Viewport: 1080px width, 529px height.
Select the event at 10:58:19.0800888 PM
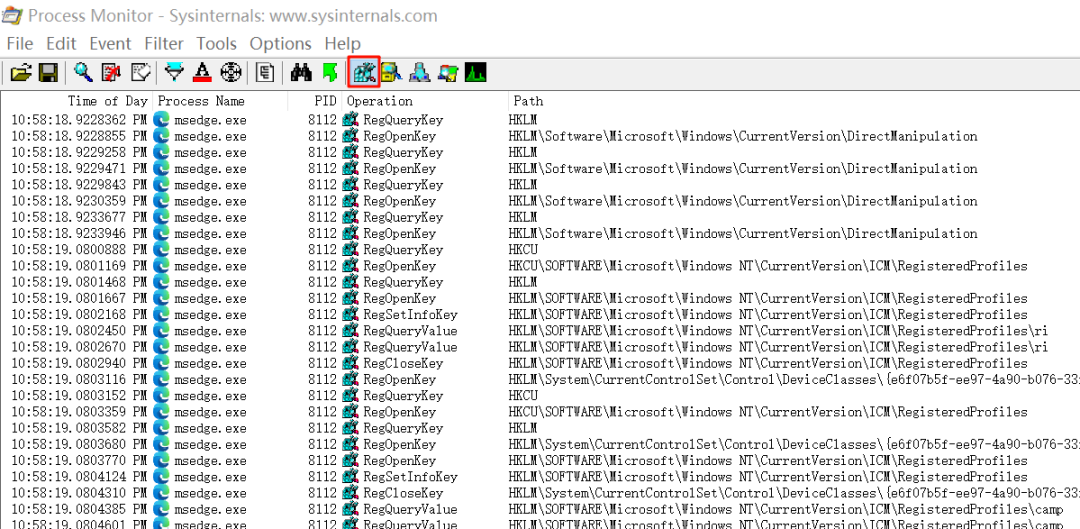pyautogui.click(x=540, y=249)
